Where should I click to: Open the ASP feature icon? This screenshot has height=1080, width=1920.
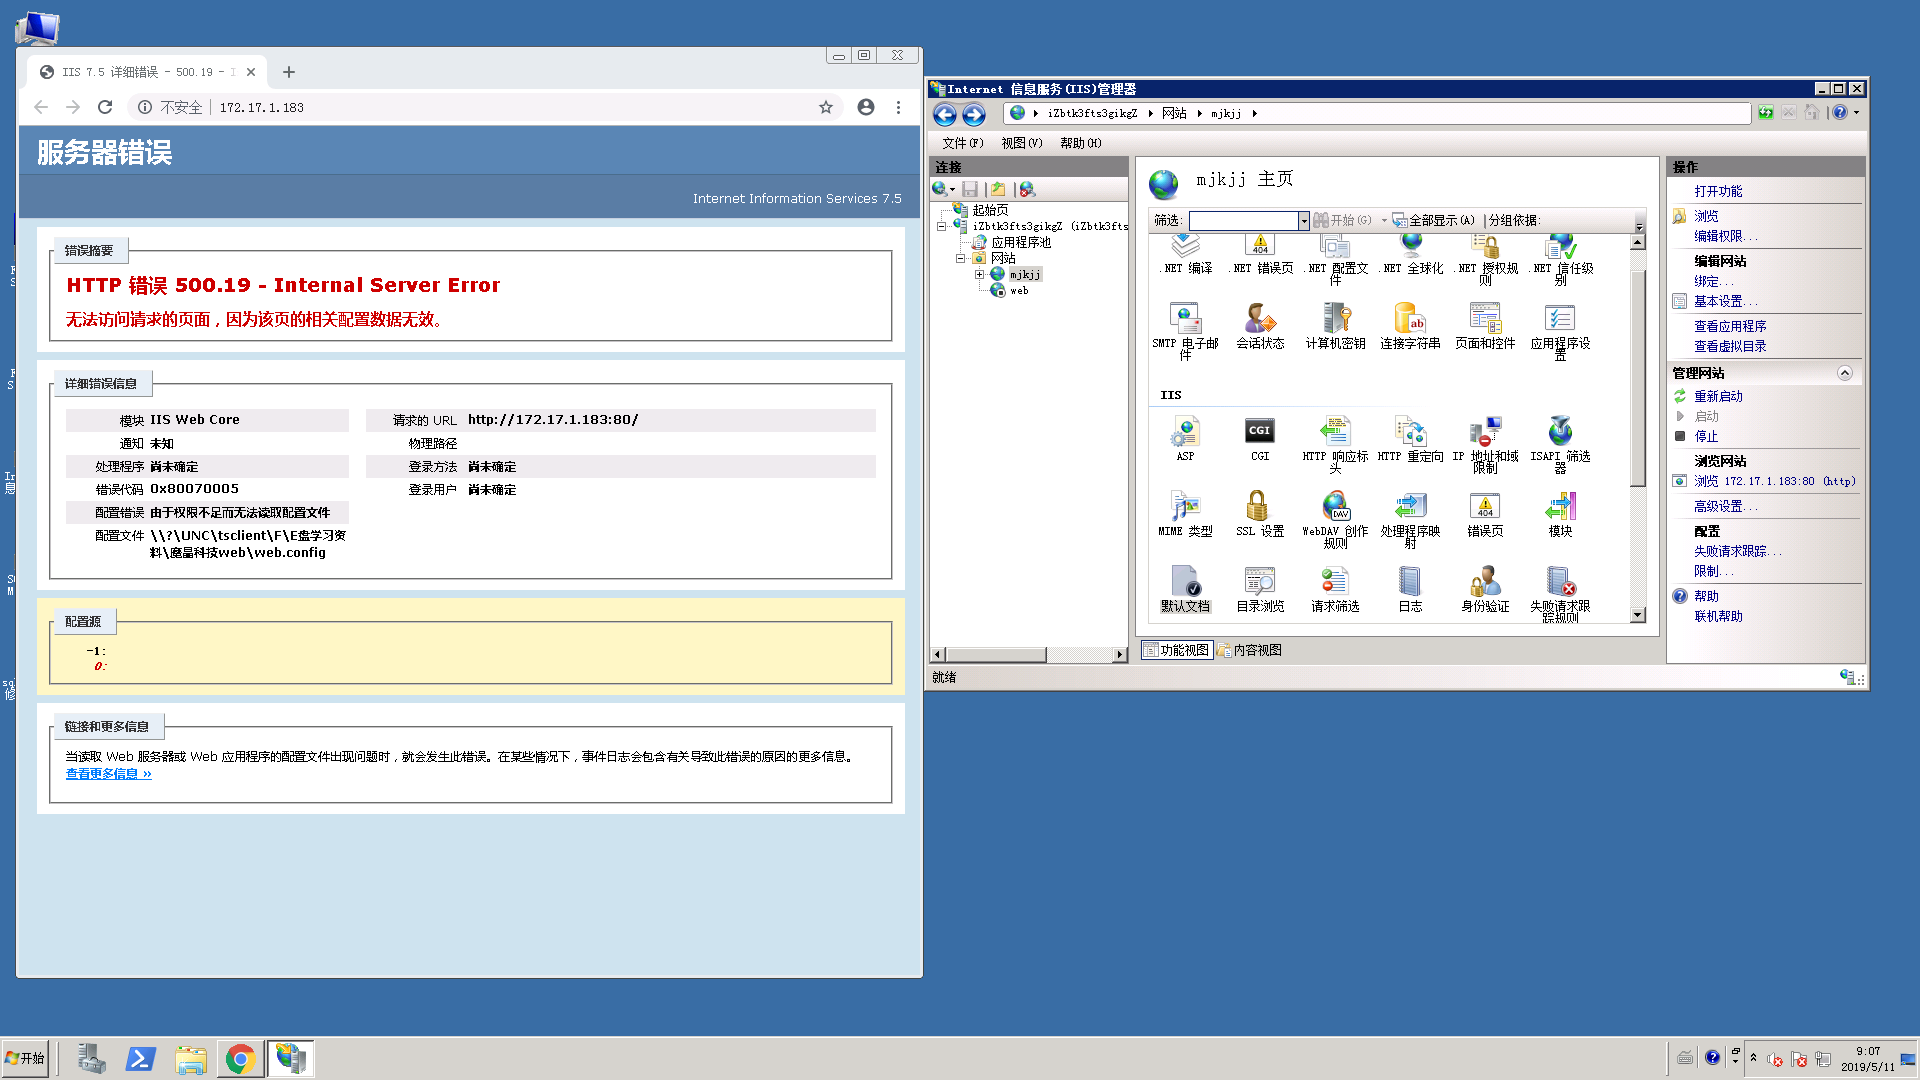(1185, 438)
